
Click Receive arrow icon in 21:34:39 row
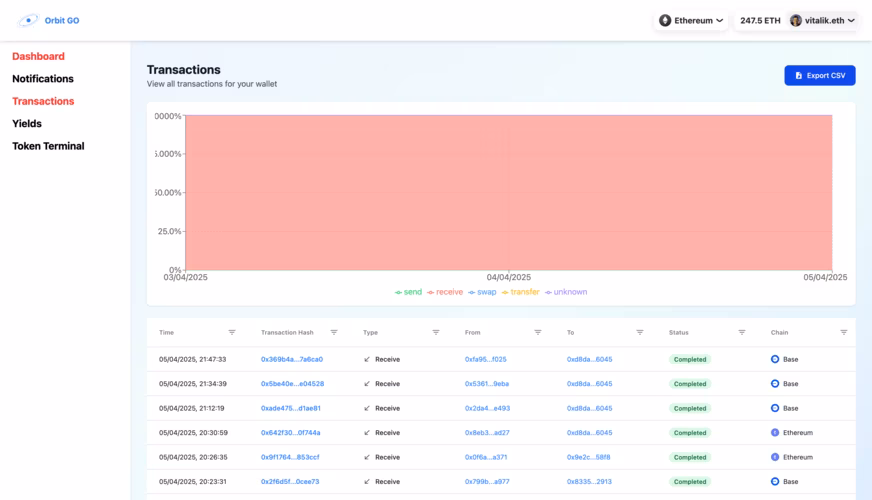click(367, 384)
